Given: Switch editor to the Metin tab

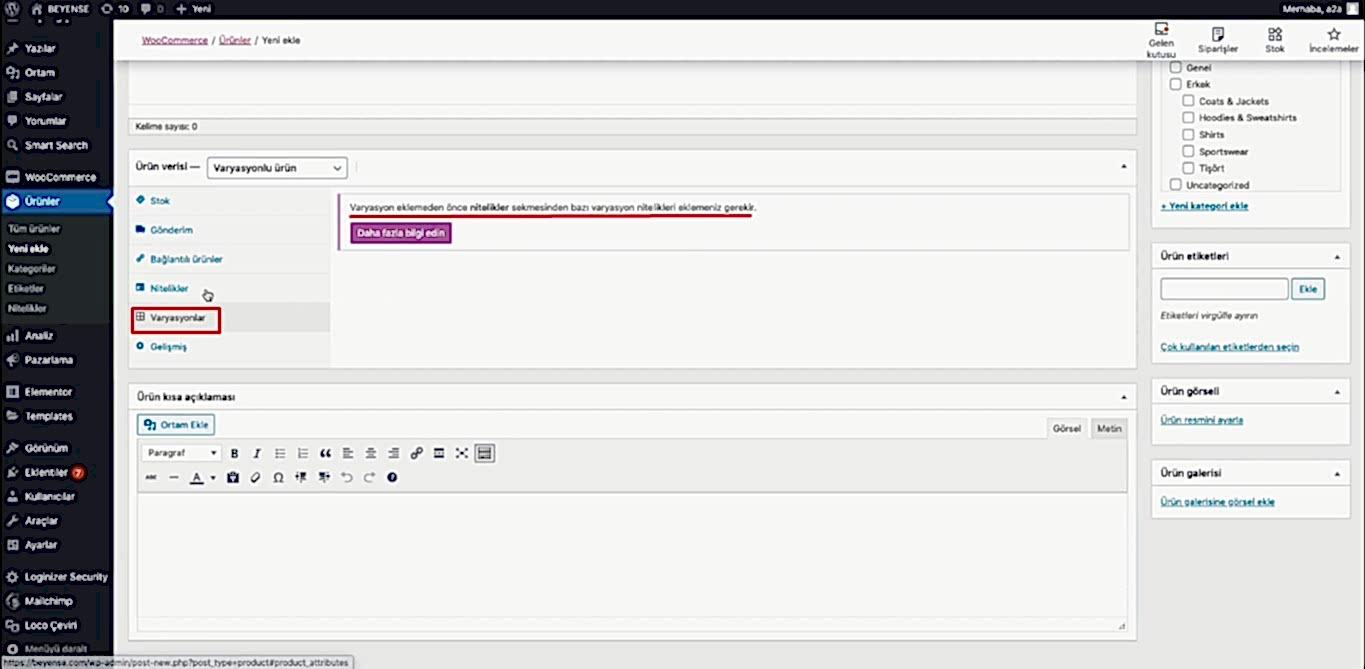Looking at the screenshot, I should [1109, 428].
